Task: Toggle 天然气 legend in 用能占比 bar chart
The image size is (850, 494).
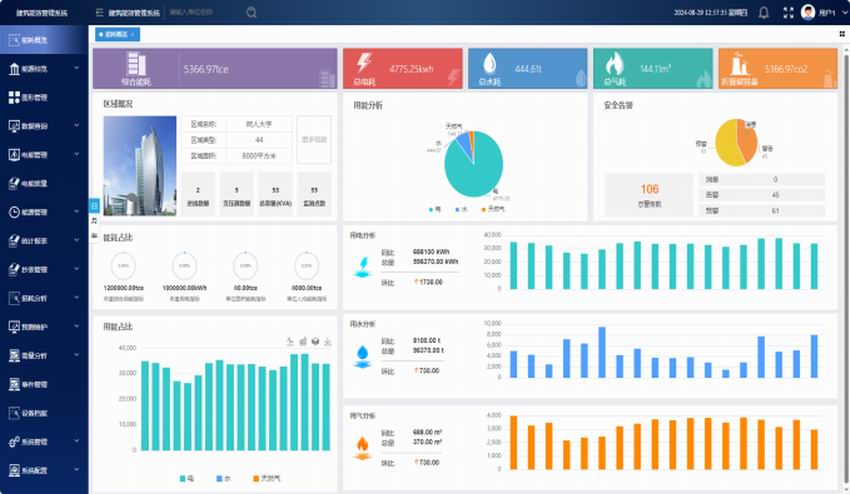Action: click(262, 478)
